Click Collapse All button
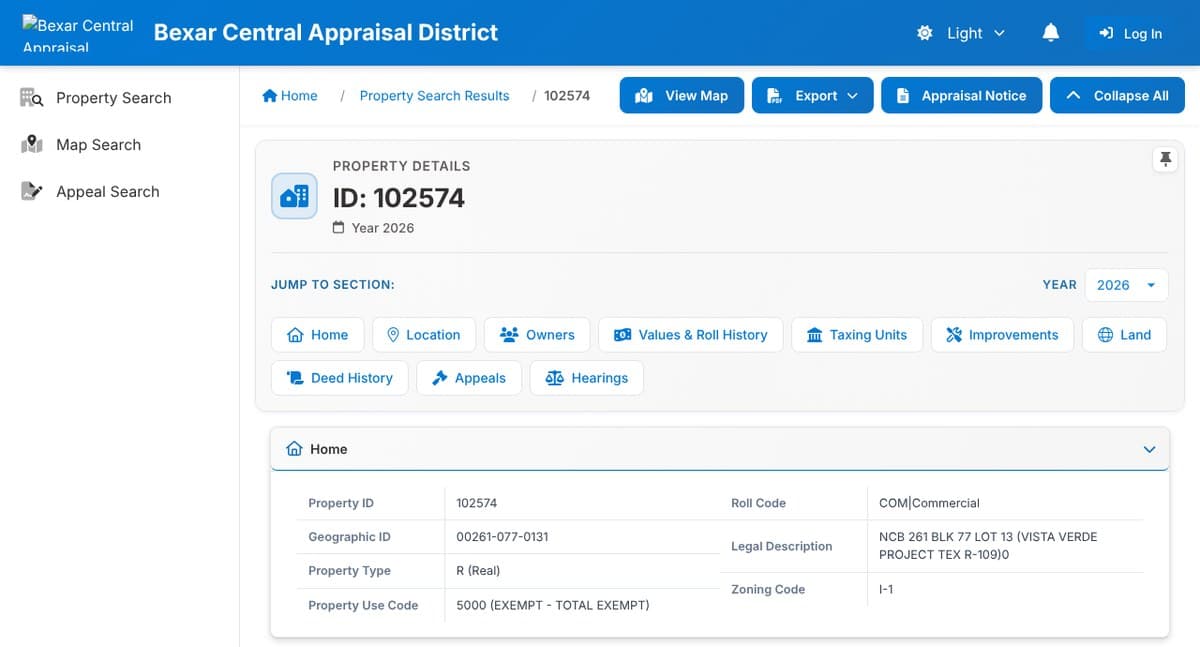Screen dimensions: 1200x647 [1117, 96]
